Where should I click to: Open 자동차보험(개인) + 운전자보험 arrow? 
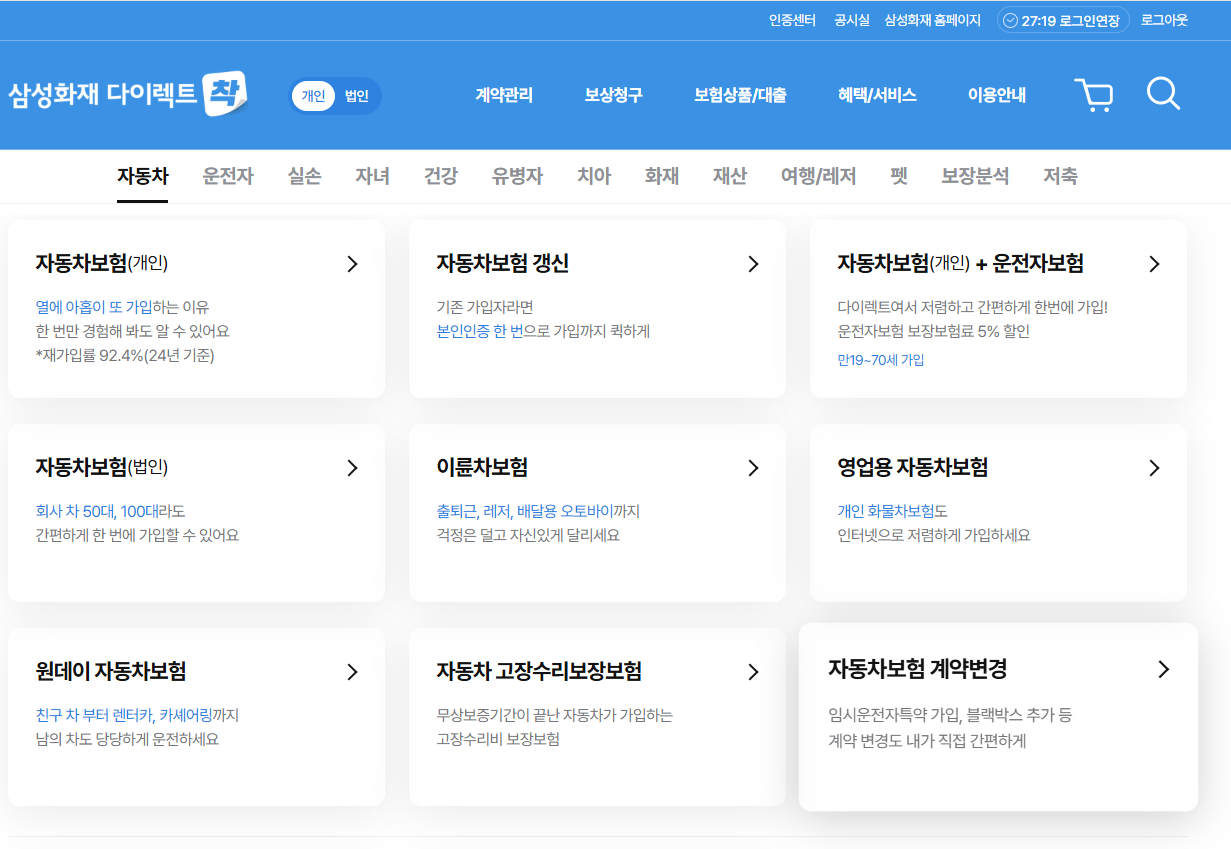1154,264
